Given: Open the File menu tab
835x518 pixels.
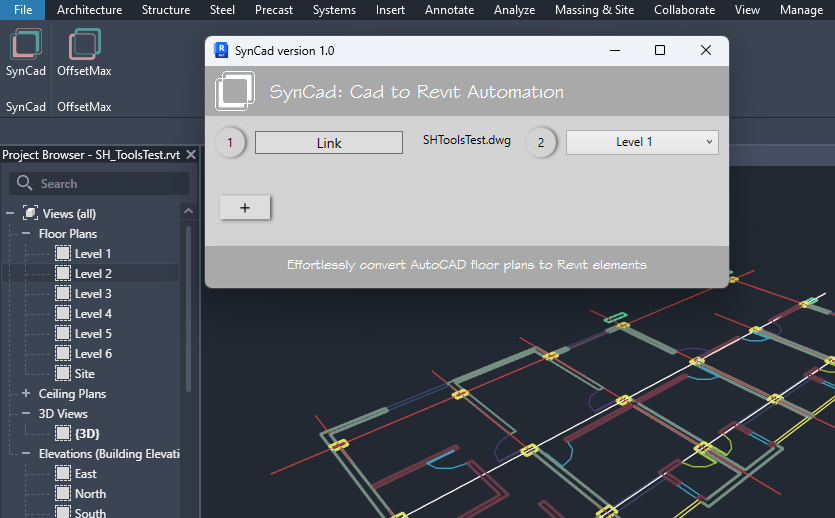Looking at the screenshot, I should 23,10.
